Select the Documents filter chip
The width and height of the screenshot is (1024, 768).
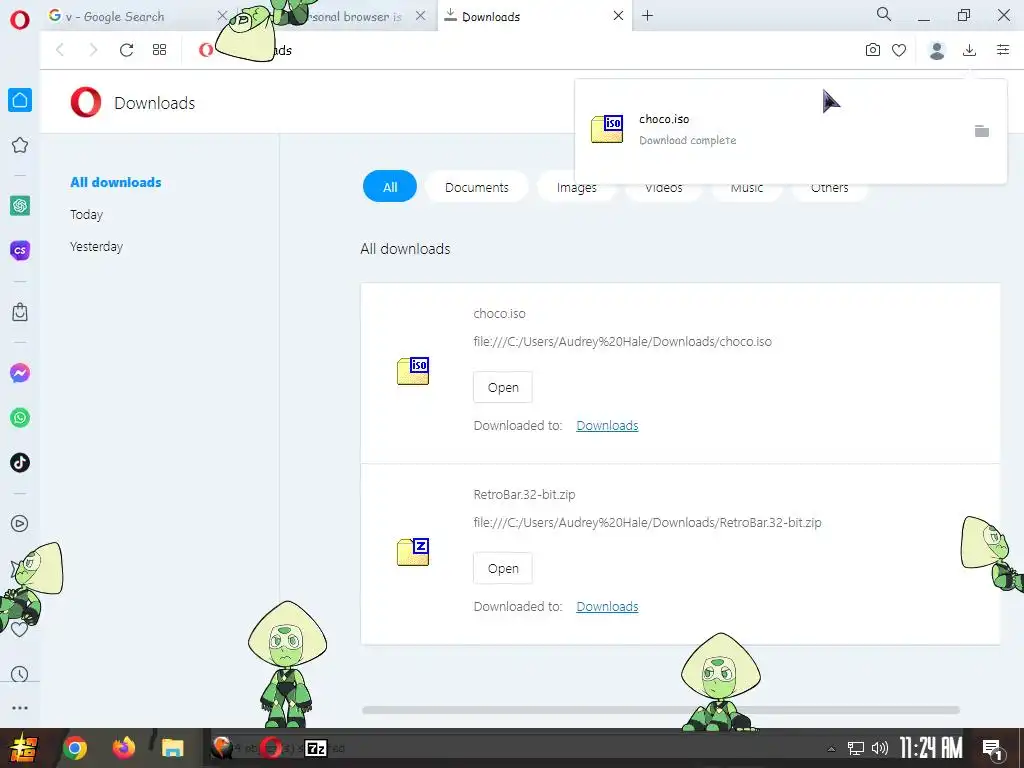(x=477, y=187)
